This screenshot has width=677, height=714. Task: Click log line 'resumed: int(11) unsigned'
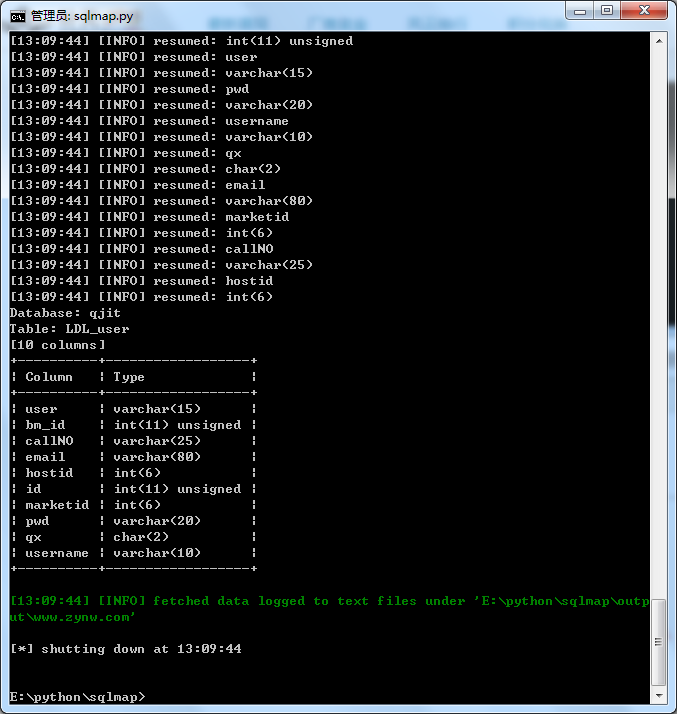tap(182, 41)
